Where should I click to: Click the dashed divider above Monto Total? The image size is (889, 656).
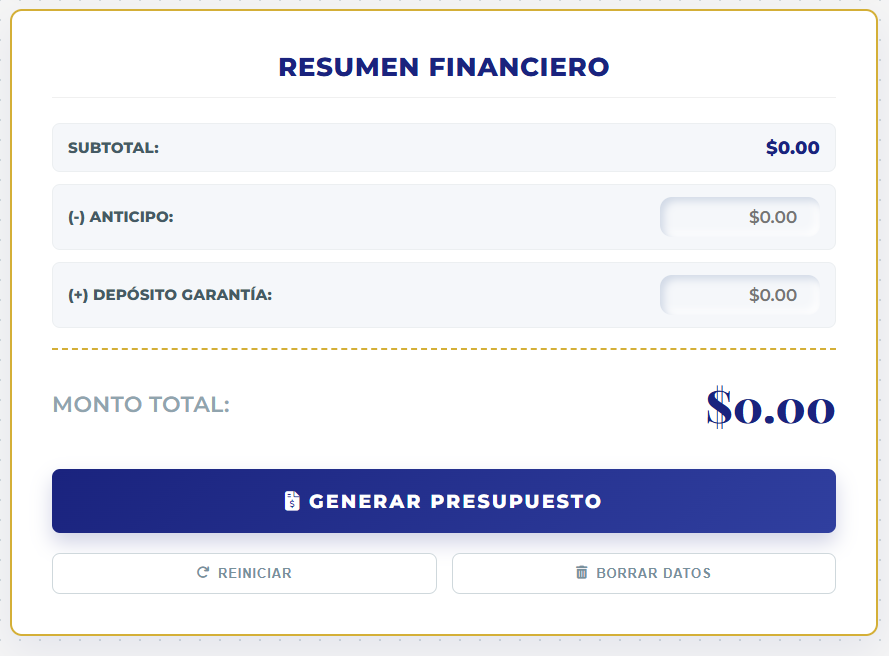(x=444, y=349)
